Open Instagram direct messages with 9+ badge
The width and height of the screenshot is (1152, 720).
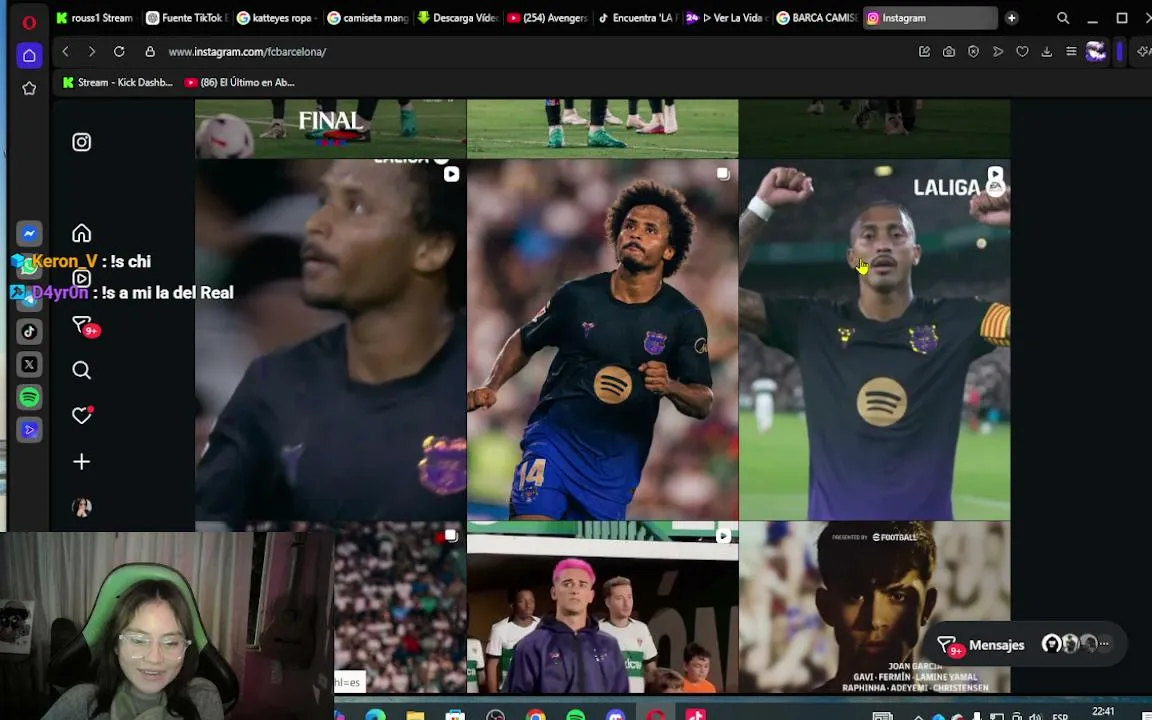coord(84,325)
